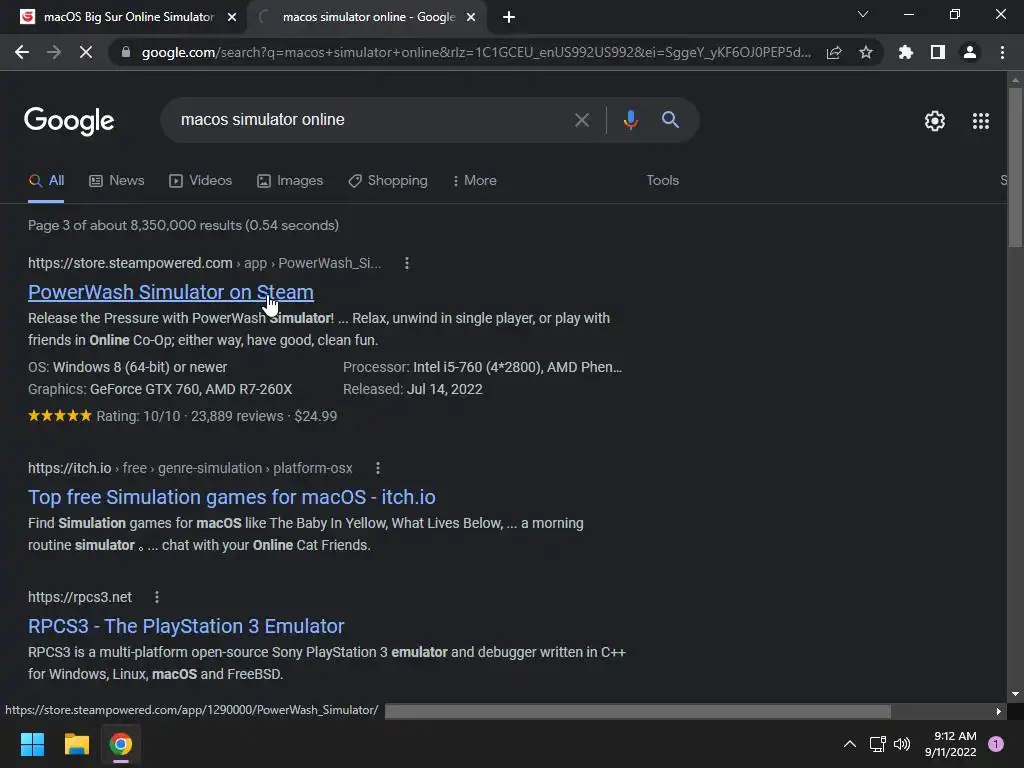The height and width of the screenshot is (768, 1024).
Task: Open File Explorer from the taskbar
Action: coord(76,744)
